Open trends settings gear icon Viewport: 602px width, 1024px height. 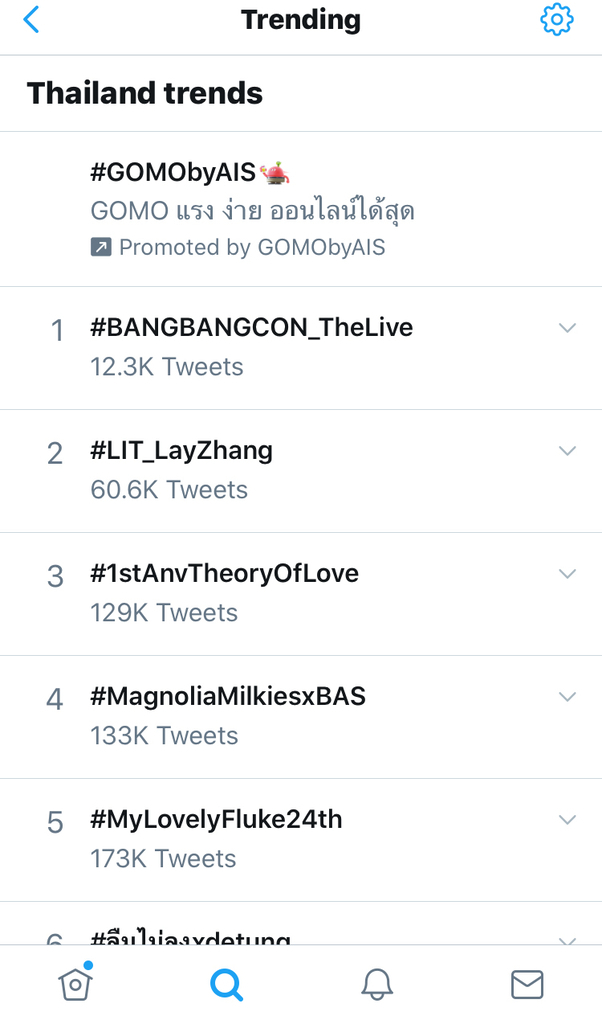click(557, 20)
